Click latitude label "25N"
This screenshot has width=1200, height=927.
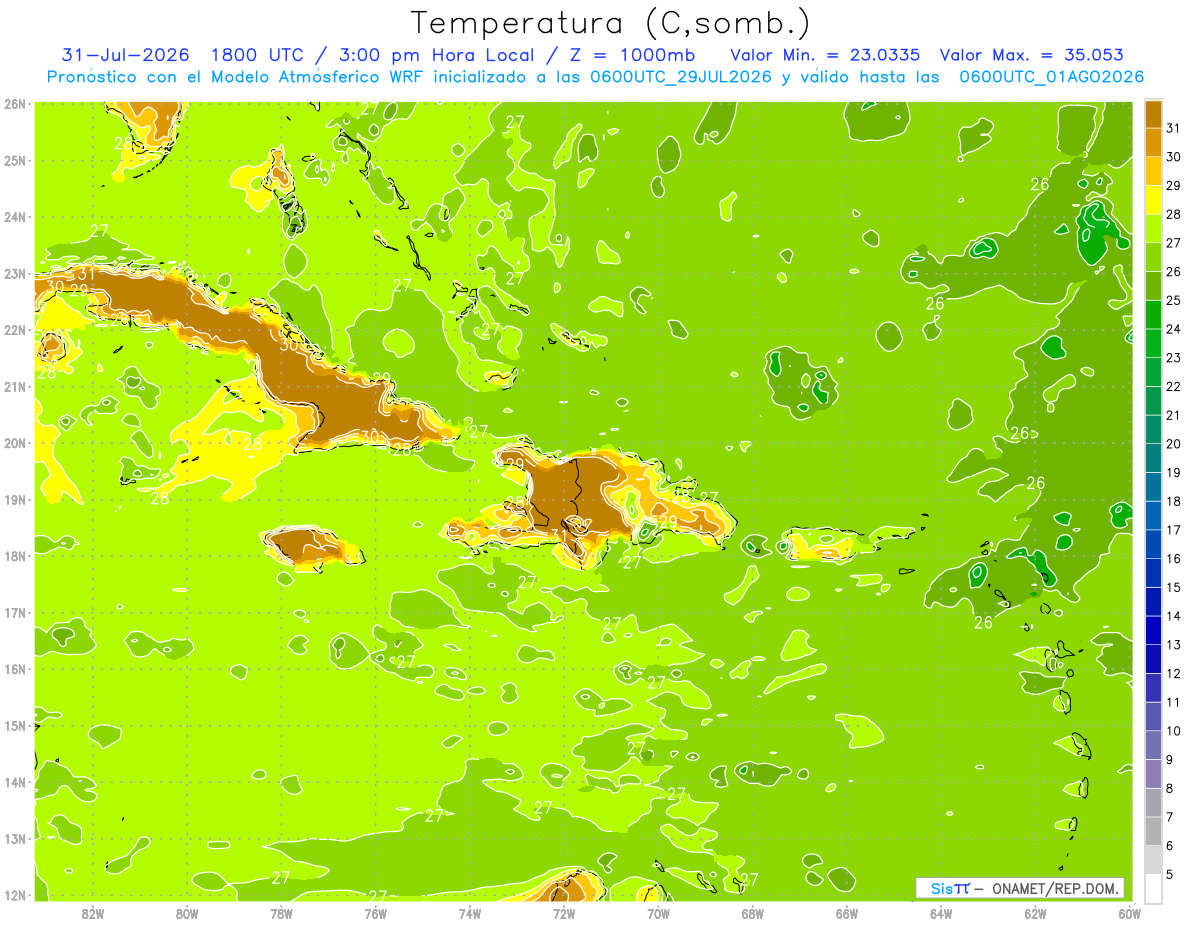[x=15, y=160]
